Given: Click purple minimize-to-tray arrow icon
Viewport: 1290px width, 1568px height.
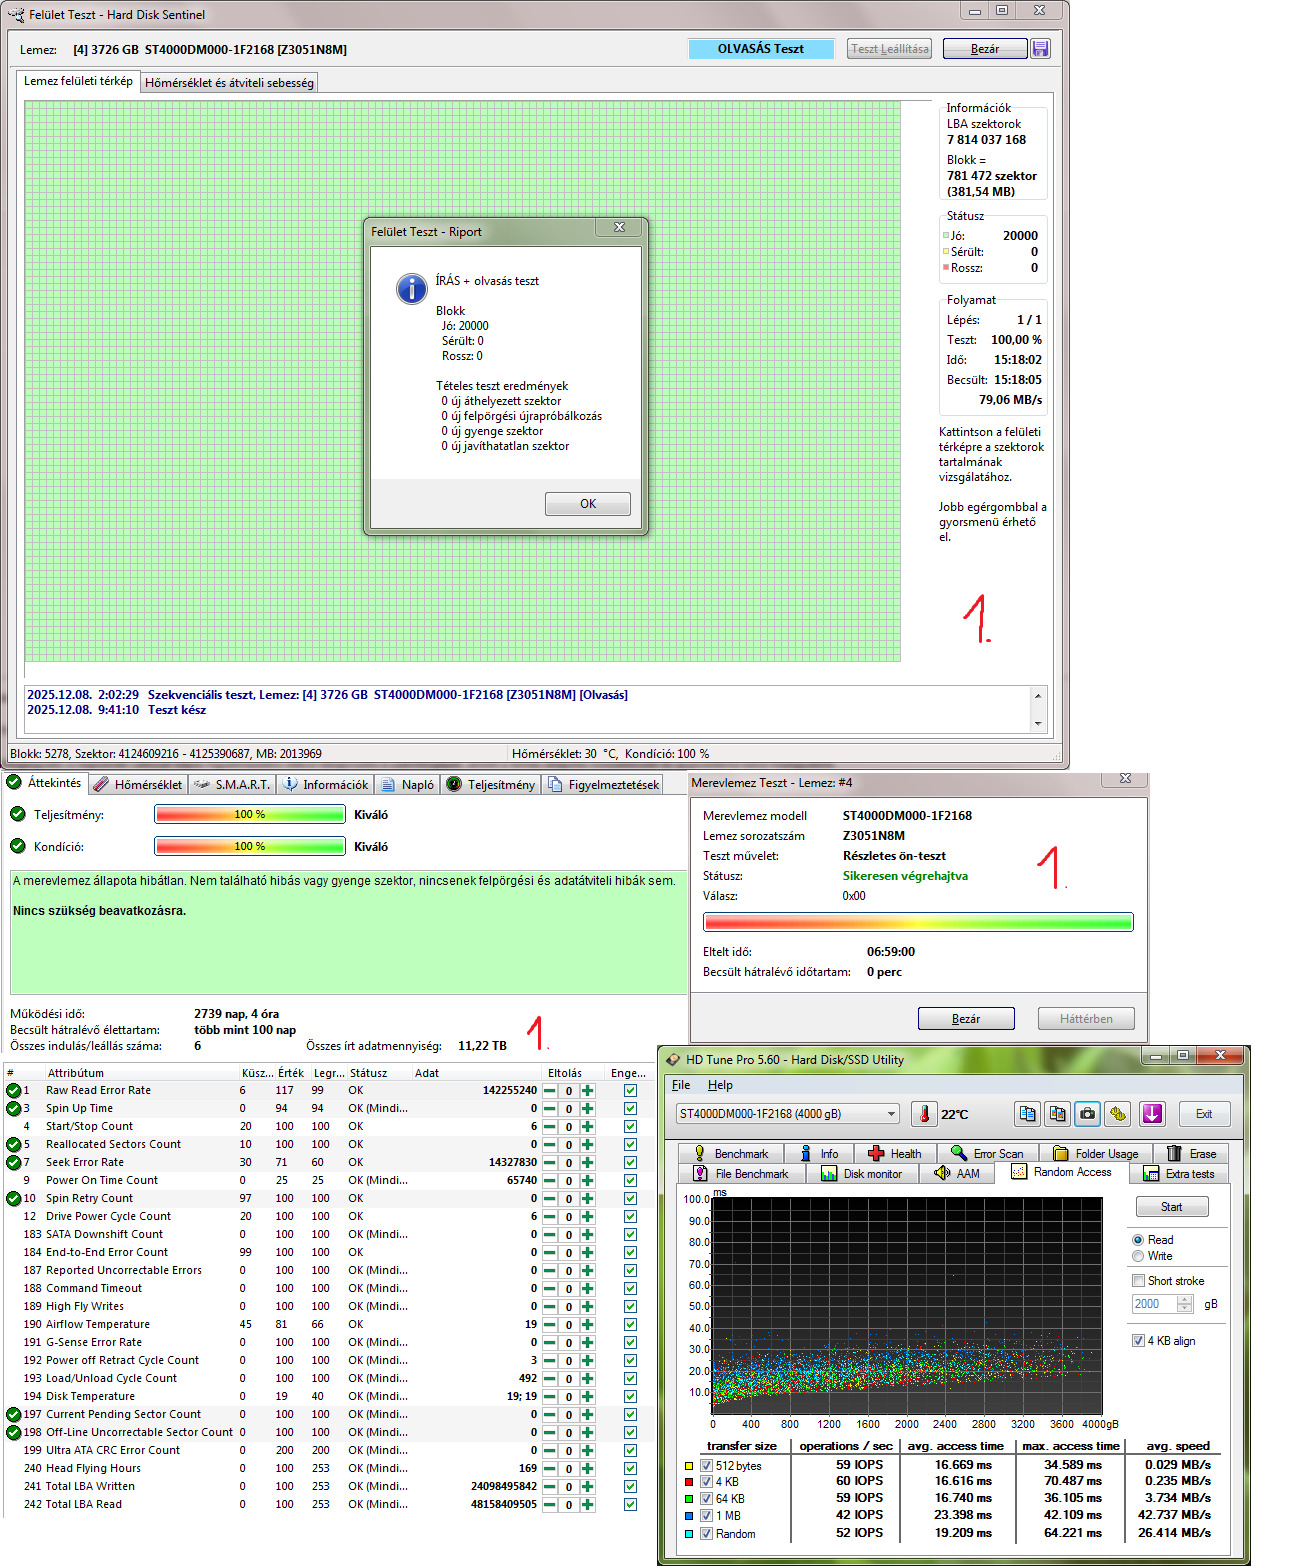Looking at the screenshot, I should 1153,1114.
